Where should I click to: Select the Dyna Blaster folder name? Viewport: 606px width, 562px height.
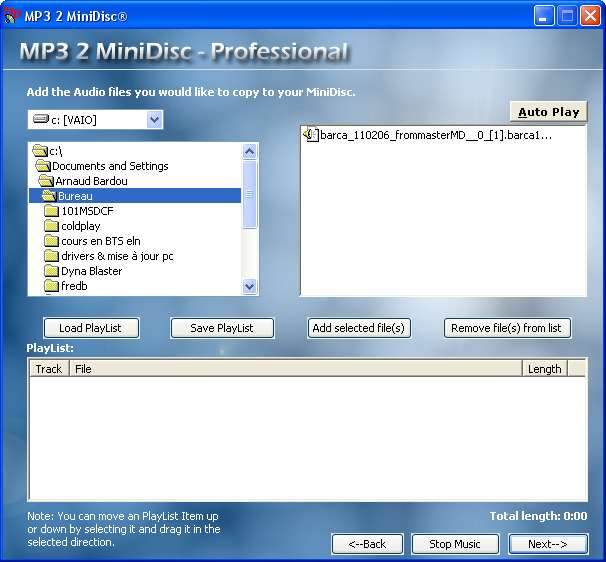point(92,271)
